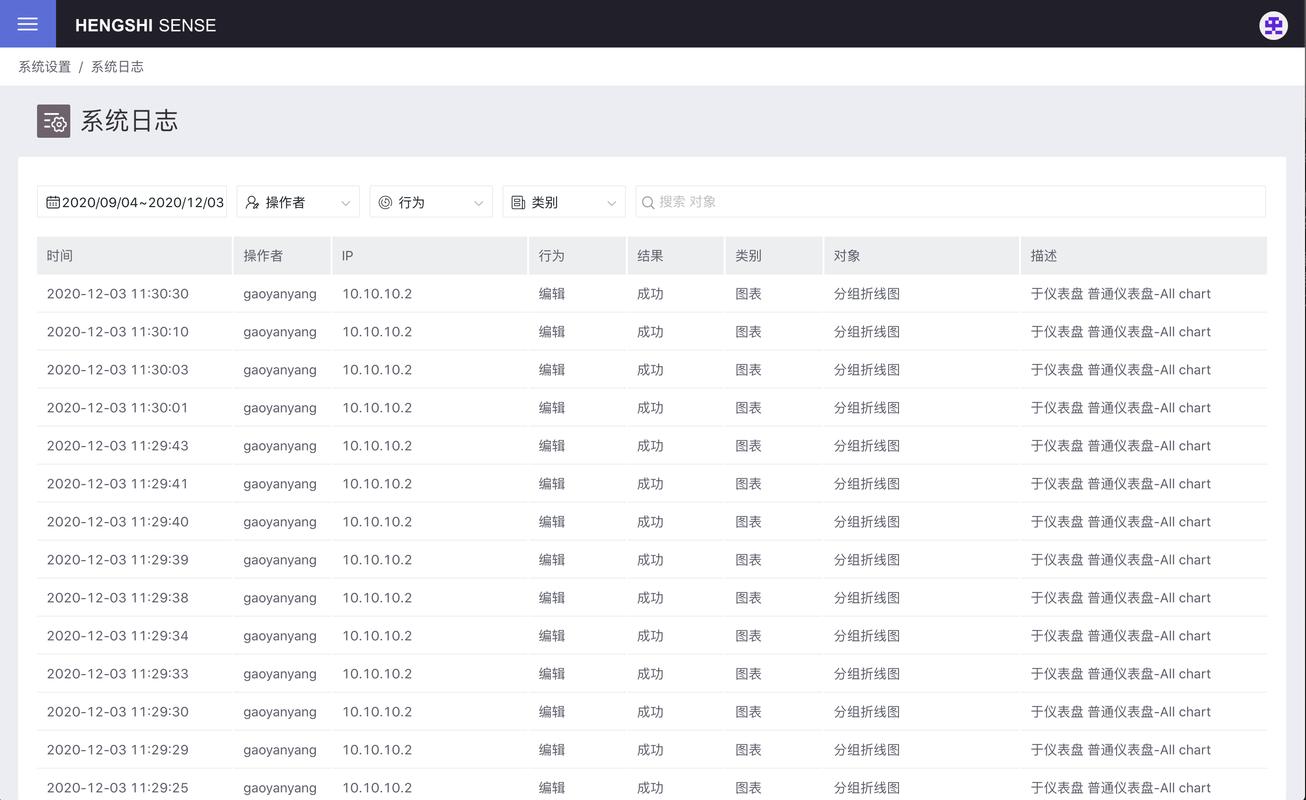Click the IP column header
The width and height of the screenshot is (1306, 800).
(347, 255)
